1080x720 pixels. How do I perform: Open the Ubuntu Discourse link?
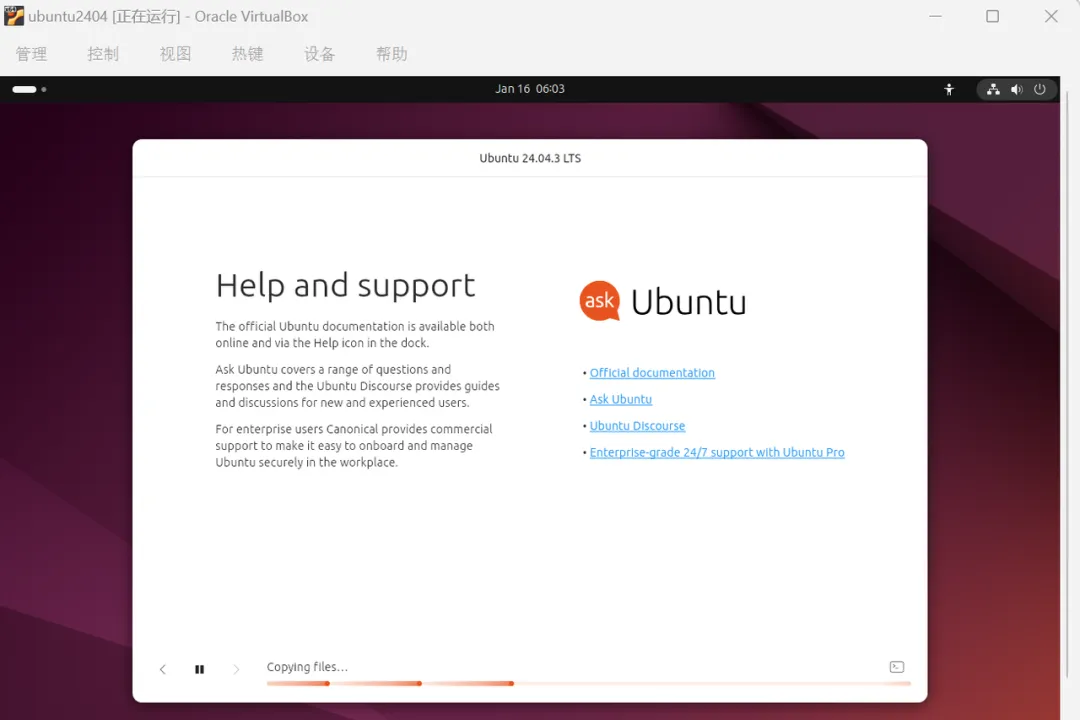(637, 426)
